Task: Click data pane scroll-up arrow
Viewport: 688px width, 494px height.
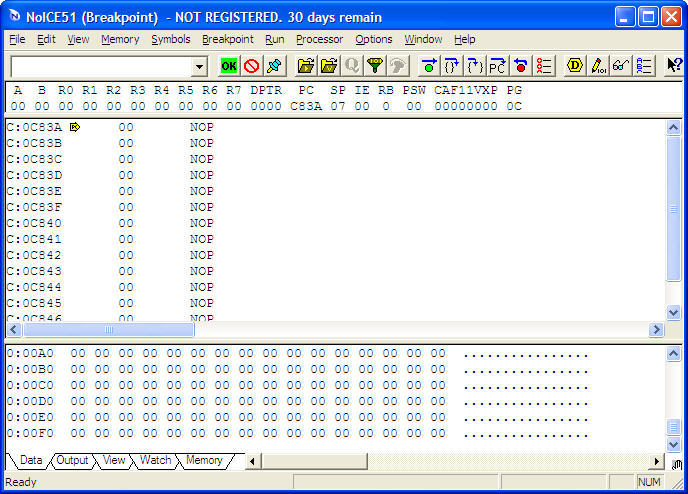Action: click(674, 354)
